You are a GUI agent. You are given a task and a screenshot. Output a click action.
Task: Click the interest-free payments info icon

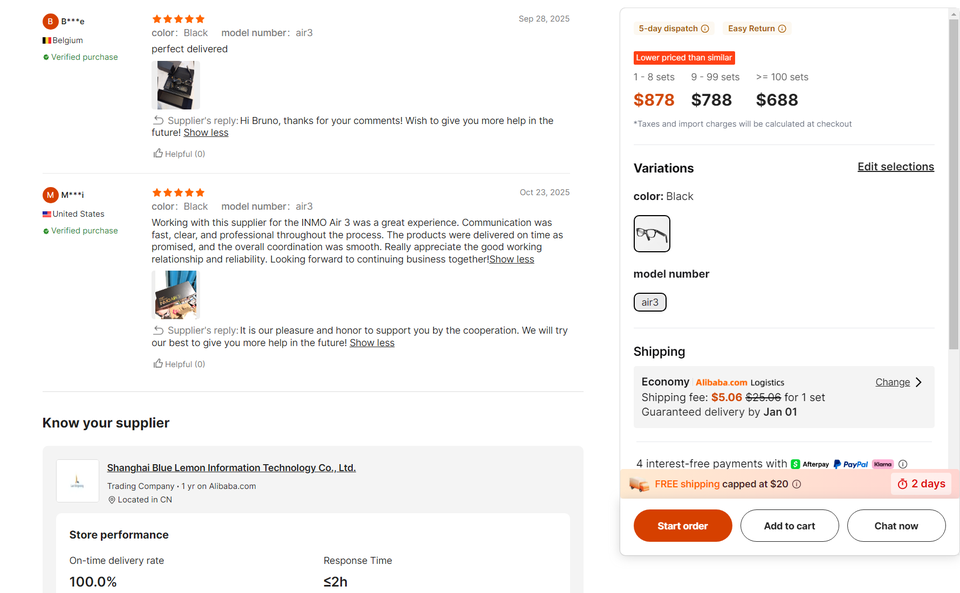[903, 464]
